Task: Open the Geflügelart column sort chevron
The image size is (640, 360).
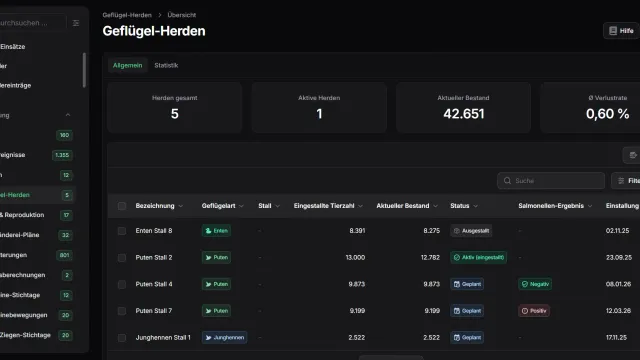Action: 241,206
